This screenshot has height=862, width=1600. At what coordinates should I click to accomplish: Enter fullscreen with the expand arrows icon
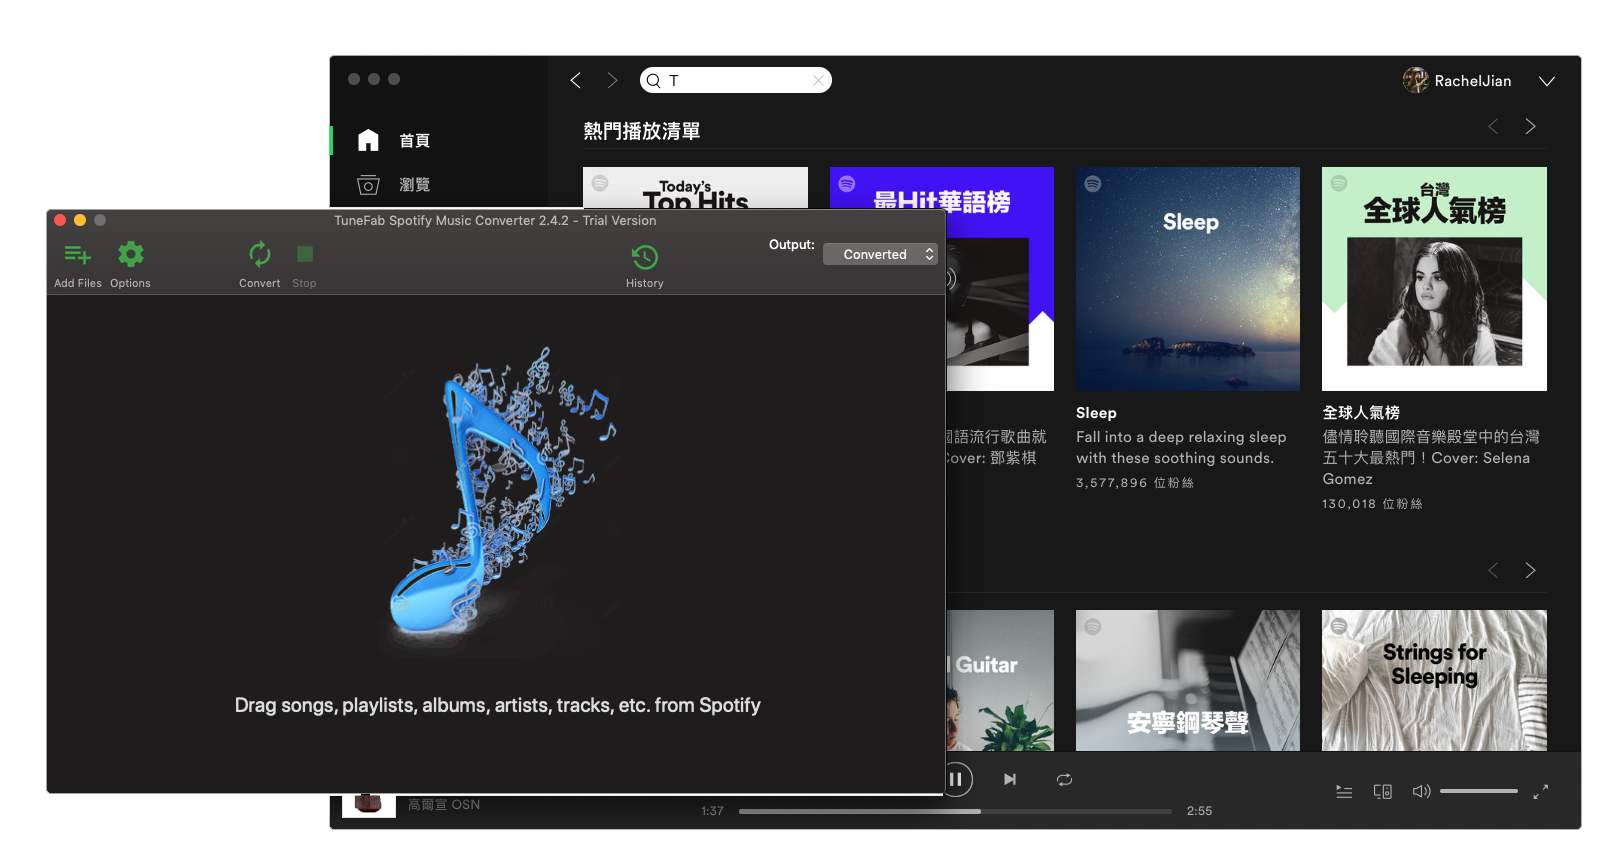point(1541,791)
